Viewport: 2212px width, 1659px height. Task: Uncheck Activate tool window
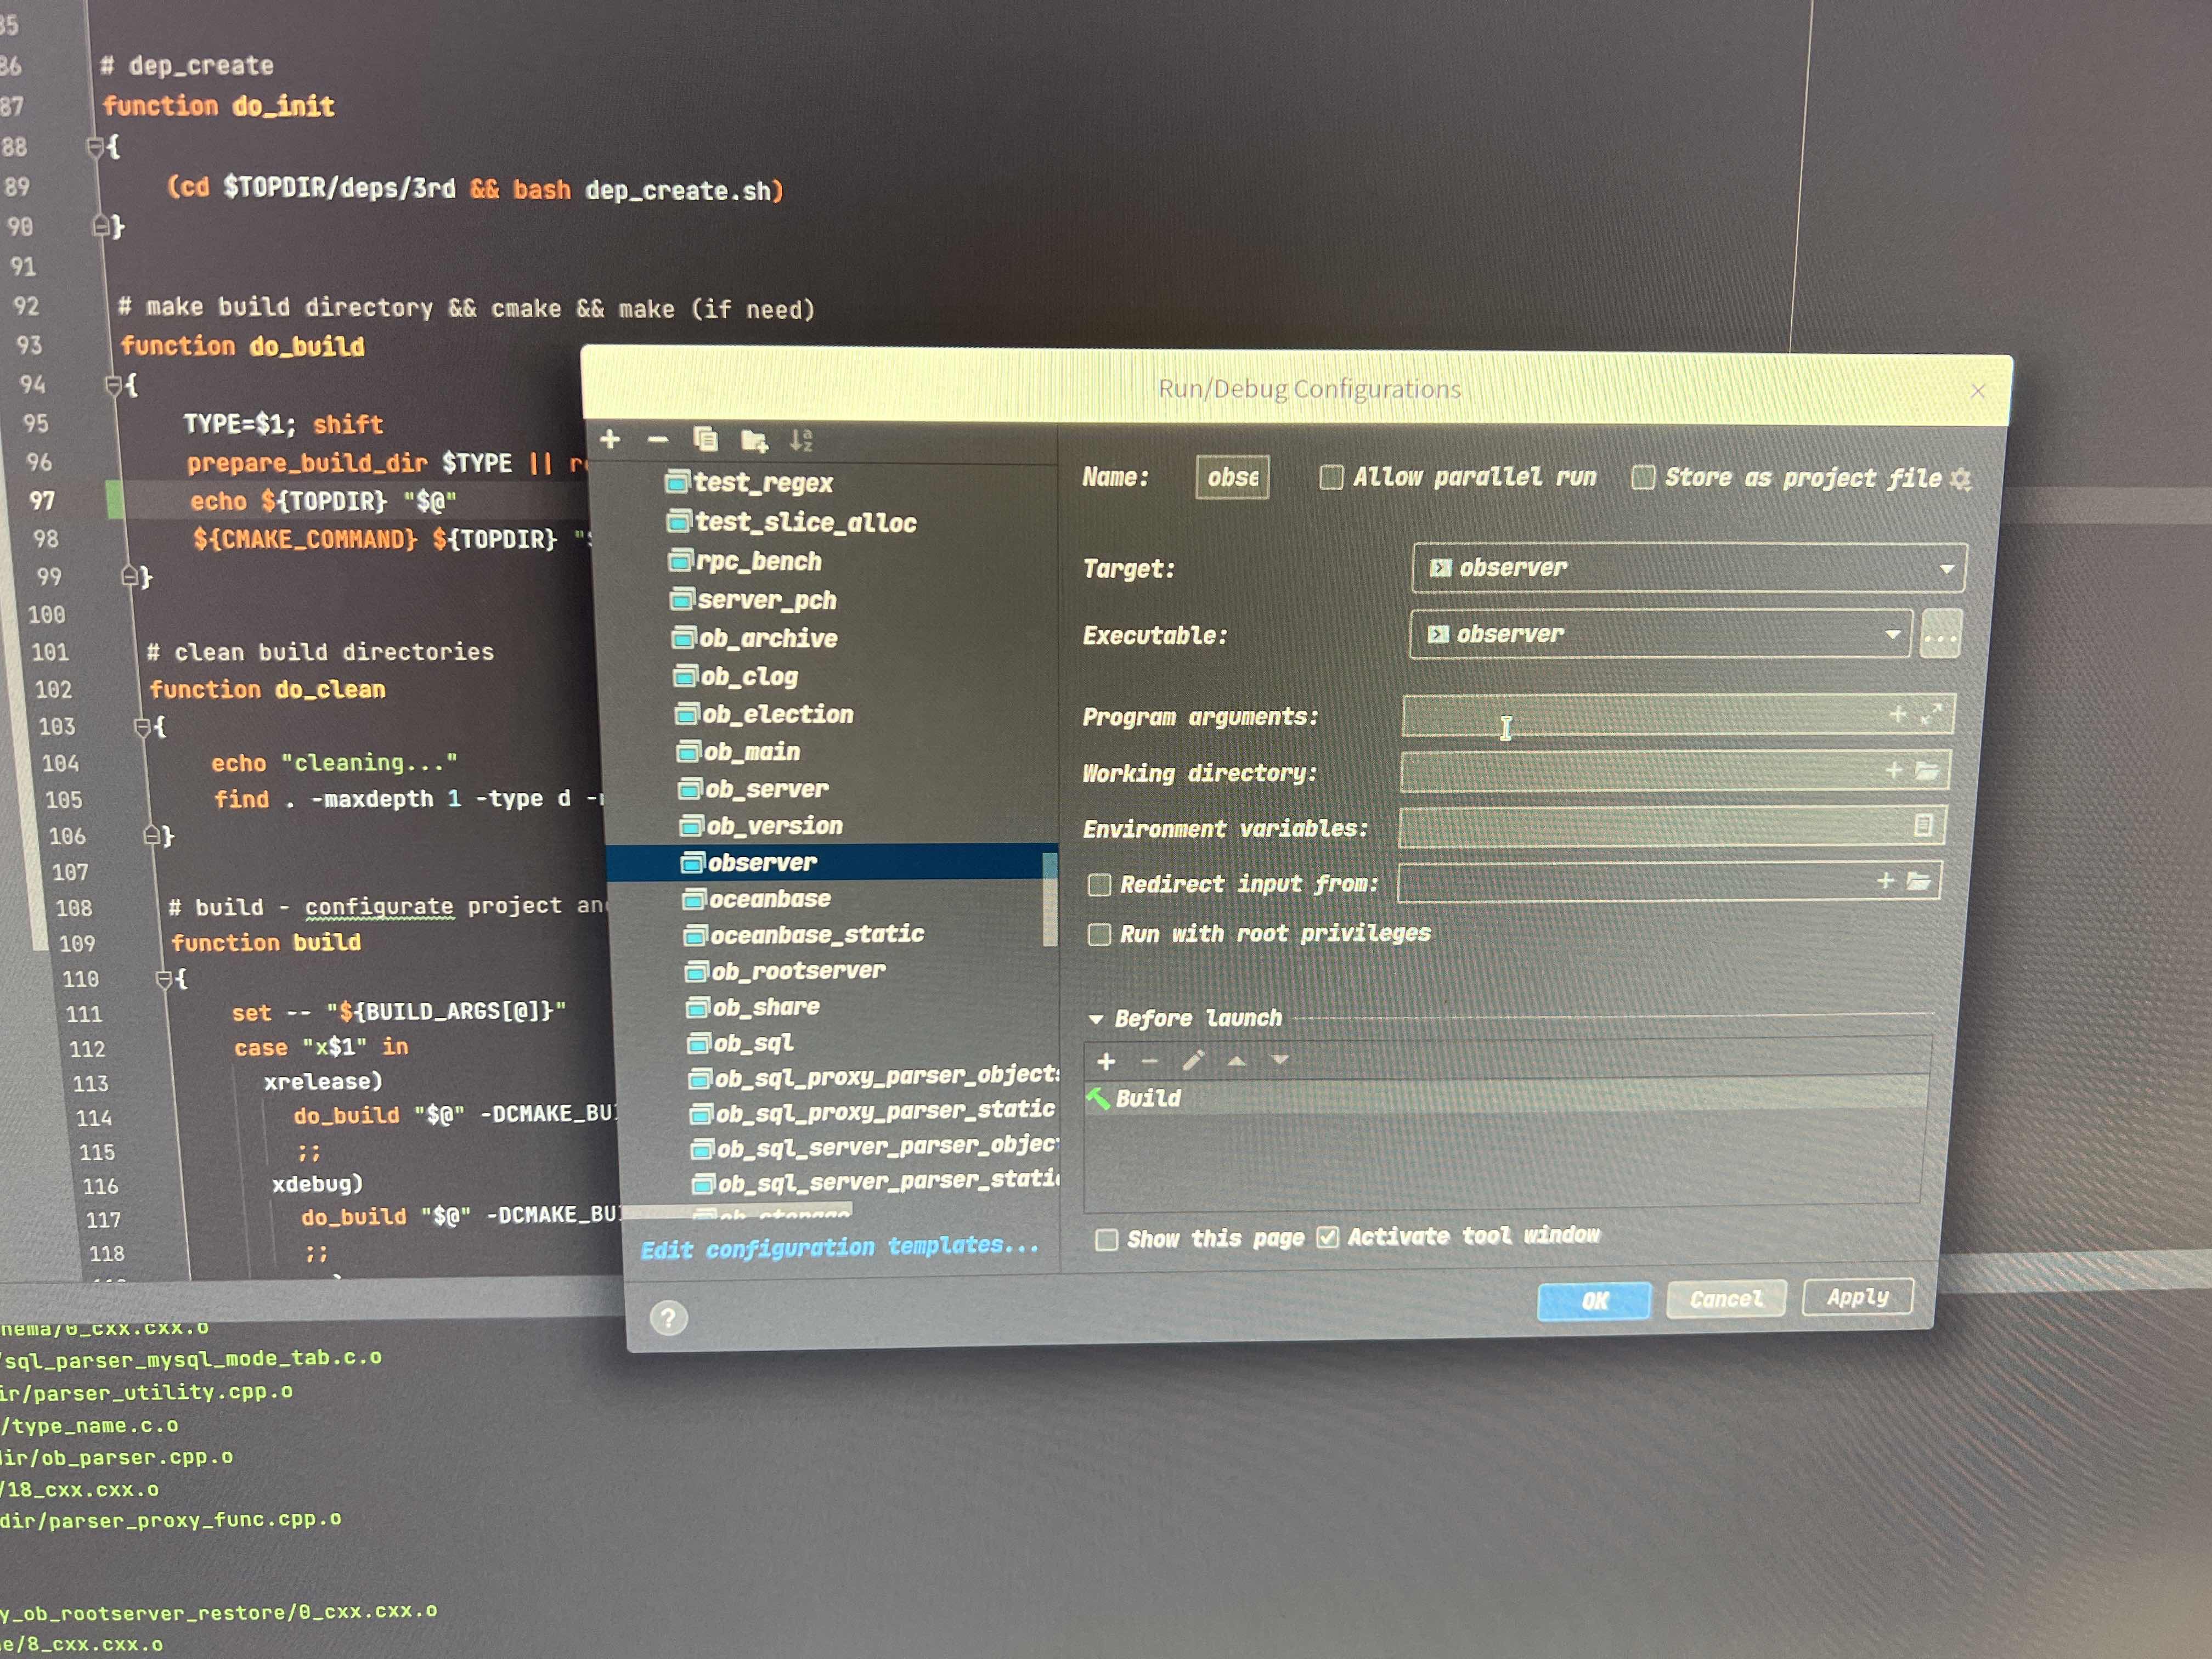pyautogui.click(x=1327, y=1237)
